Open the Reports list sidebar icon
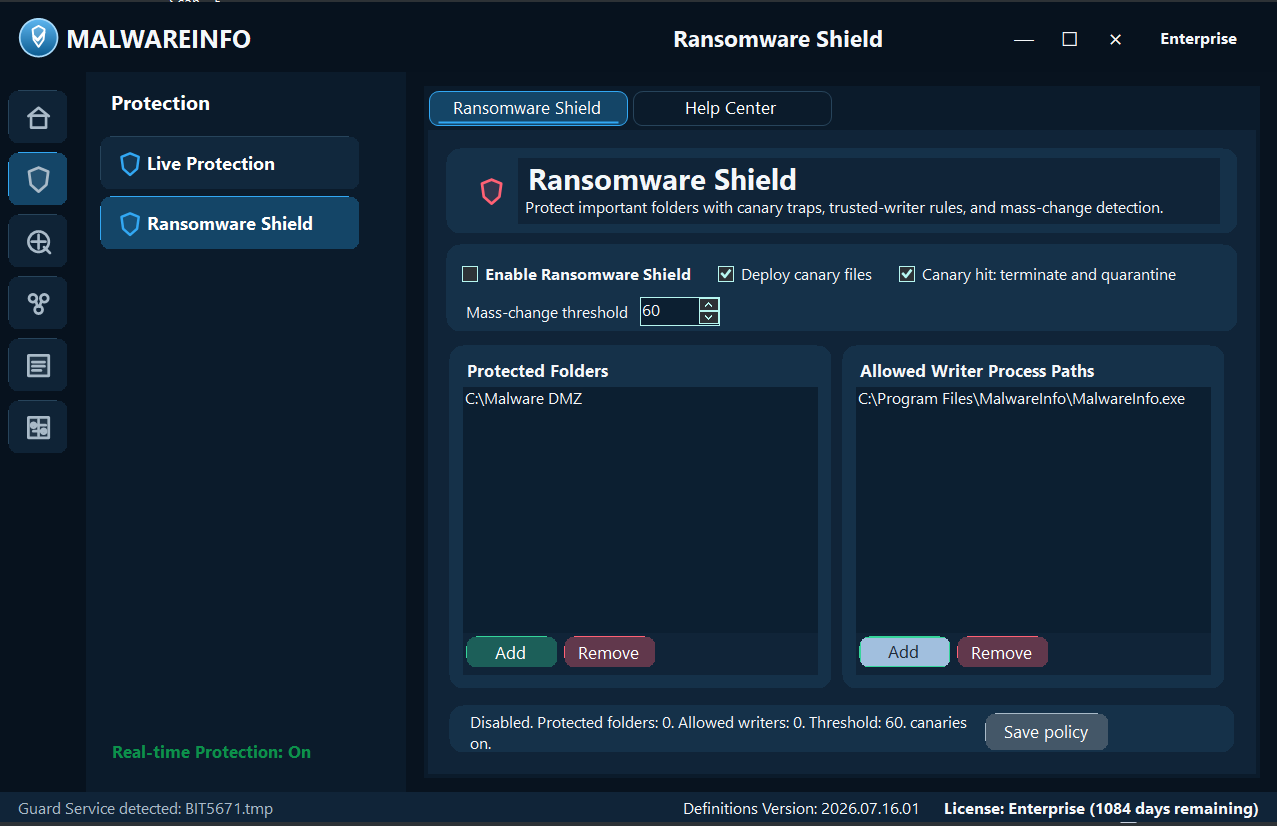The image size is (1277, 826). [38, 366]
